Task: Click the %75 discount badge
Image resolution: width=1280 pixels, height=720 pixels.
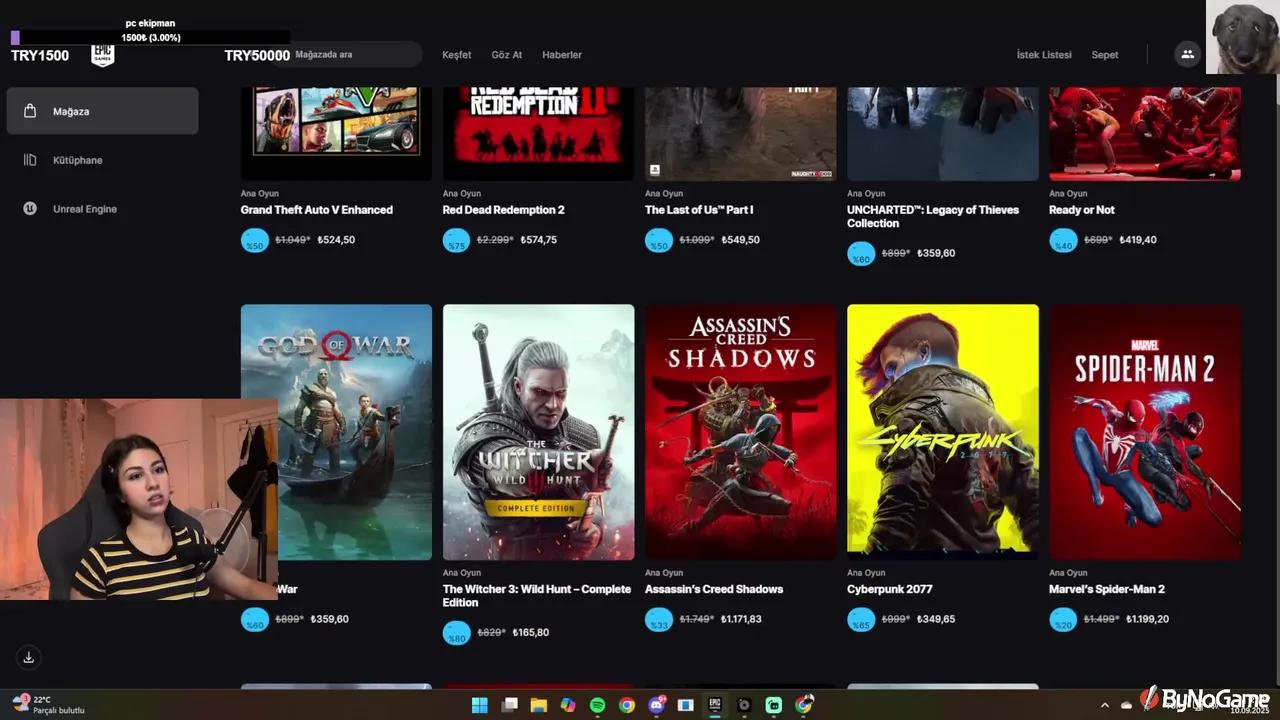Action: 457,241
